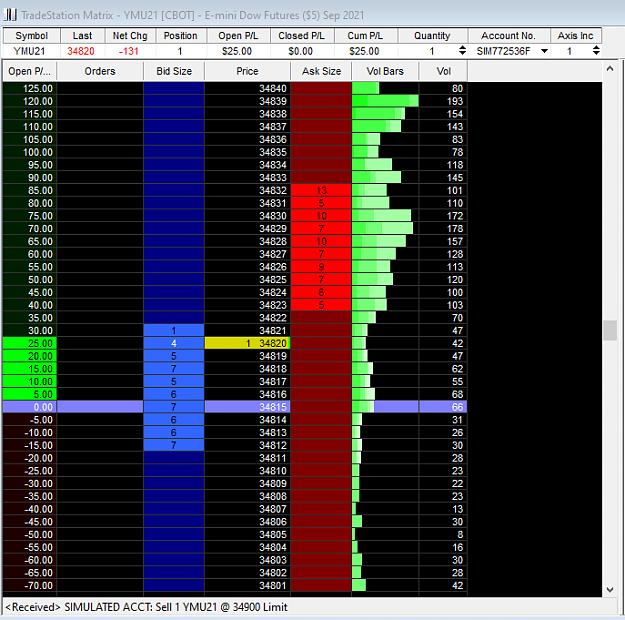Click the Open P/L header in the top bar
Screen dimensions: 625x620
[238, 36]
